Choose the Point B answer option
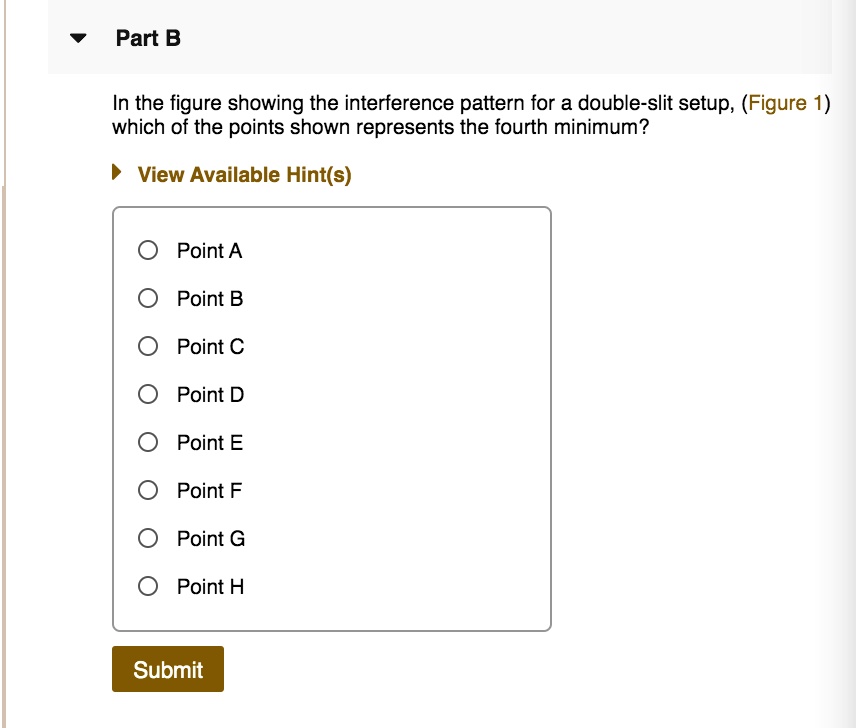 pyautogui.click(x=148, y=298)
